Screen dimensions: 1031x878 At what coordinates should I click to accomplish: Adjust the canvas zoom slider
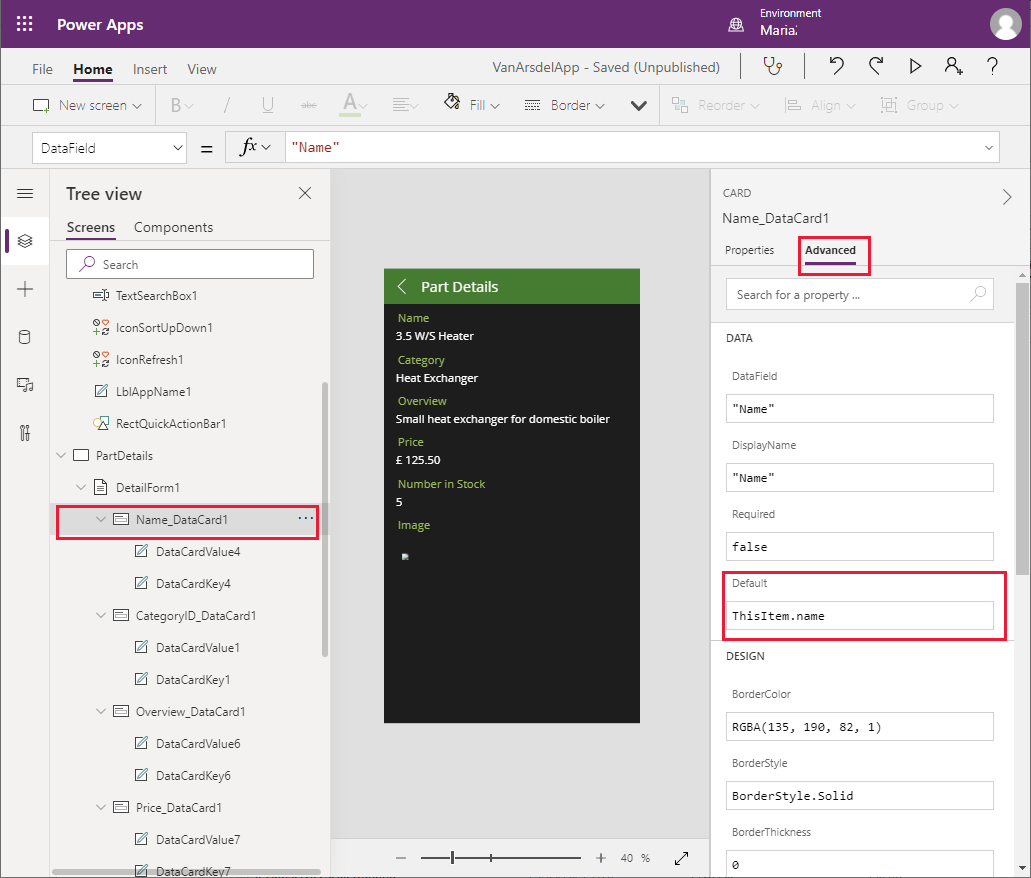(452, 858)
